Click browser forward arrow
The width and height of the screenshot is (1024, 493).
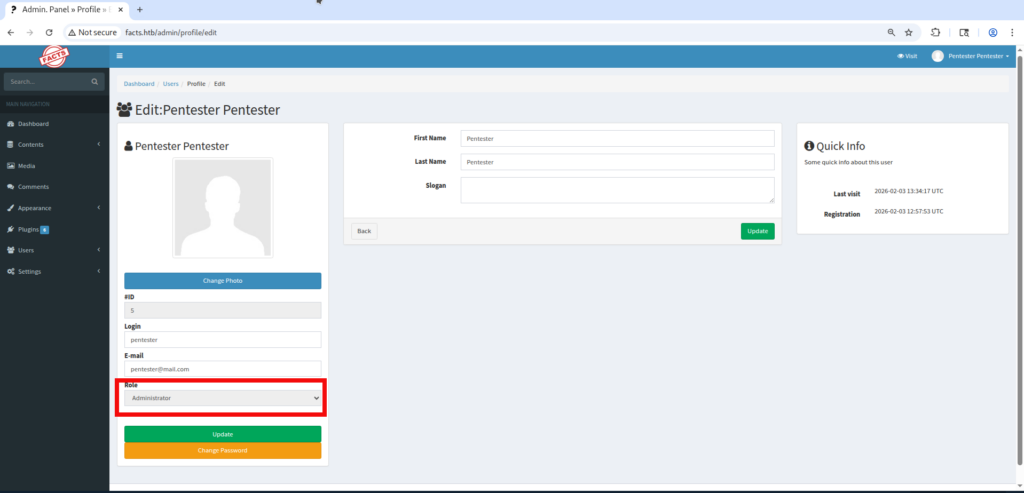[x=29, y=32]
